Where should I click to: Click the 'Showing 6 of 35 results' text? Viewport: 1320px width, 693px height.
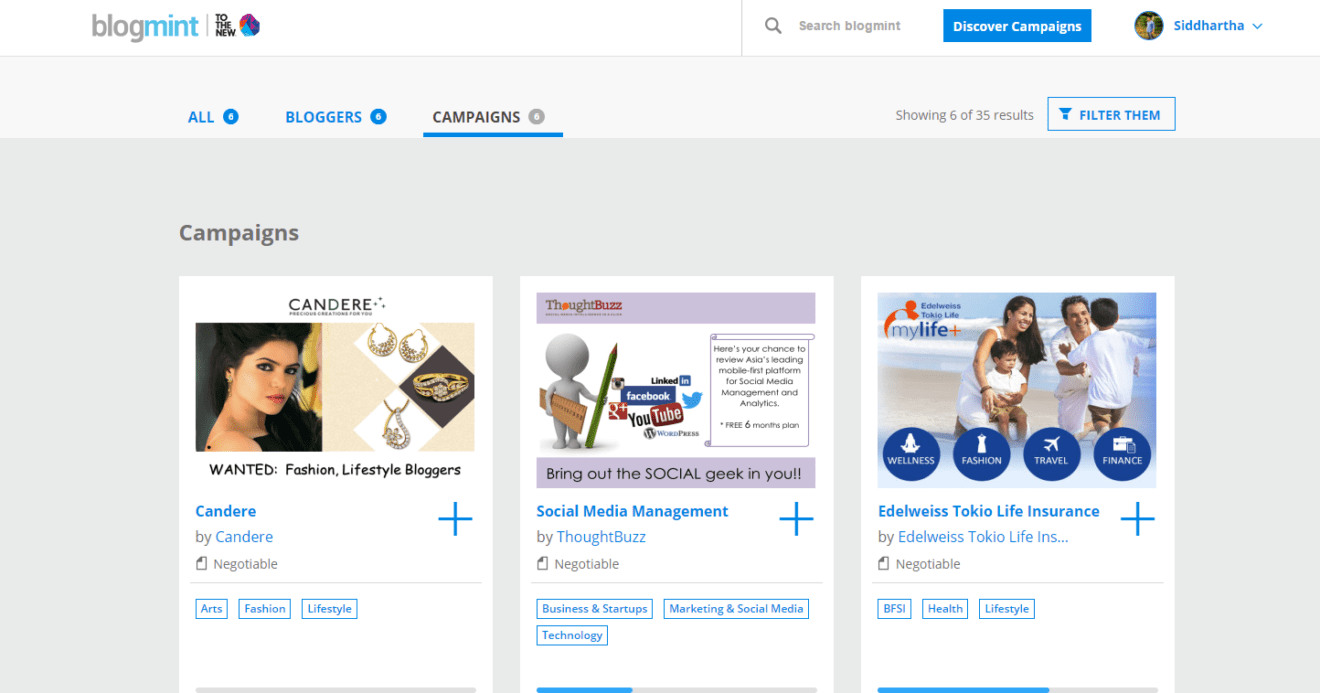point(964,115)
